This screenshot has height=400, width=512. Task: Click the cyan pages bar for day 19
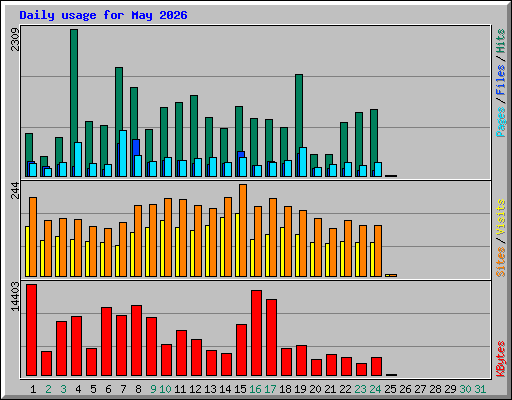tap(303, 162)
